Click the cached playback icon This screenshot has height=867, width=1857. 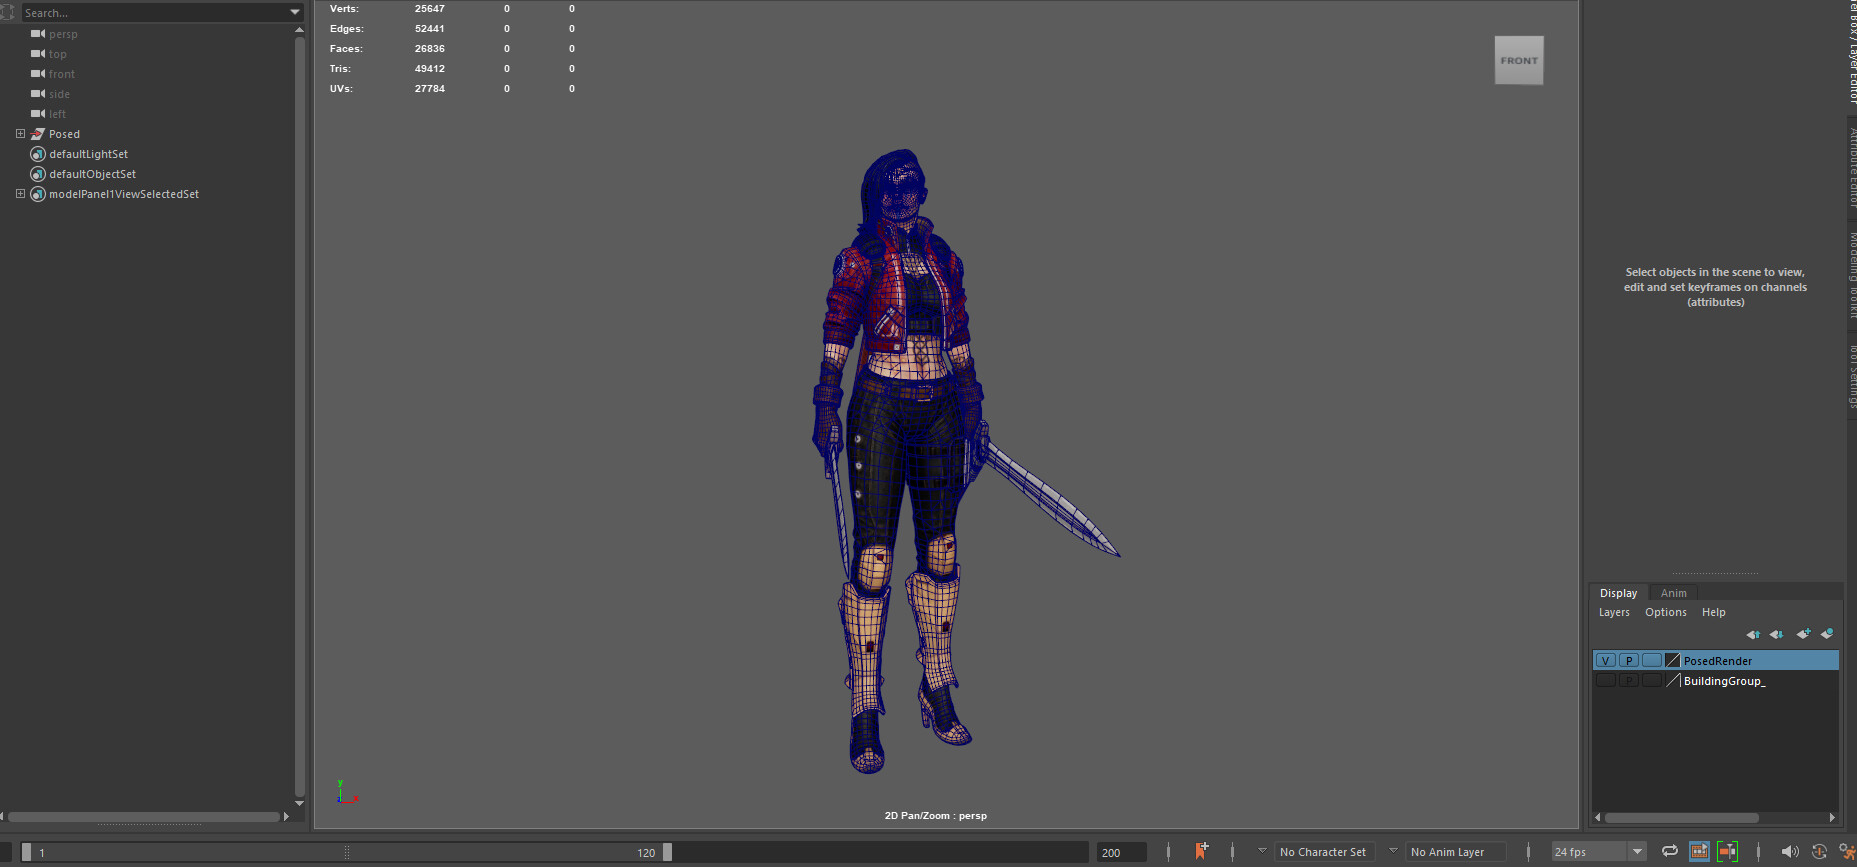[1699, 851]
